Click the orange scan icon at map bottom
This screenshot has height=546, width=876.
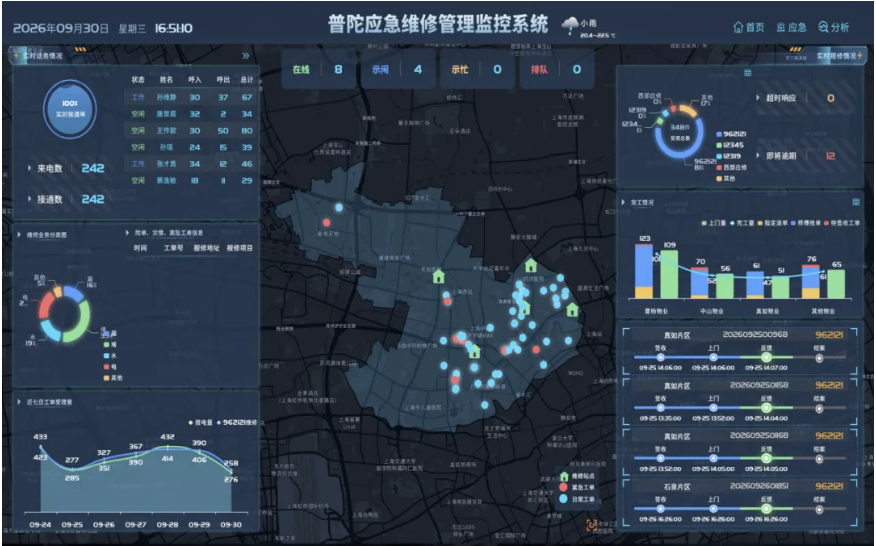[591, 525]
